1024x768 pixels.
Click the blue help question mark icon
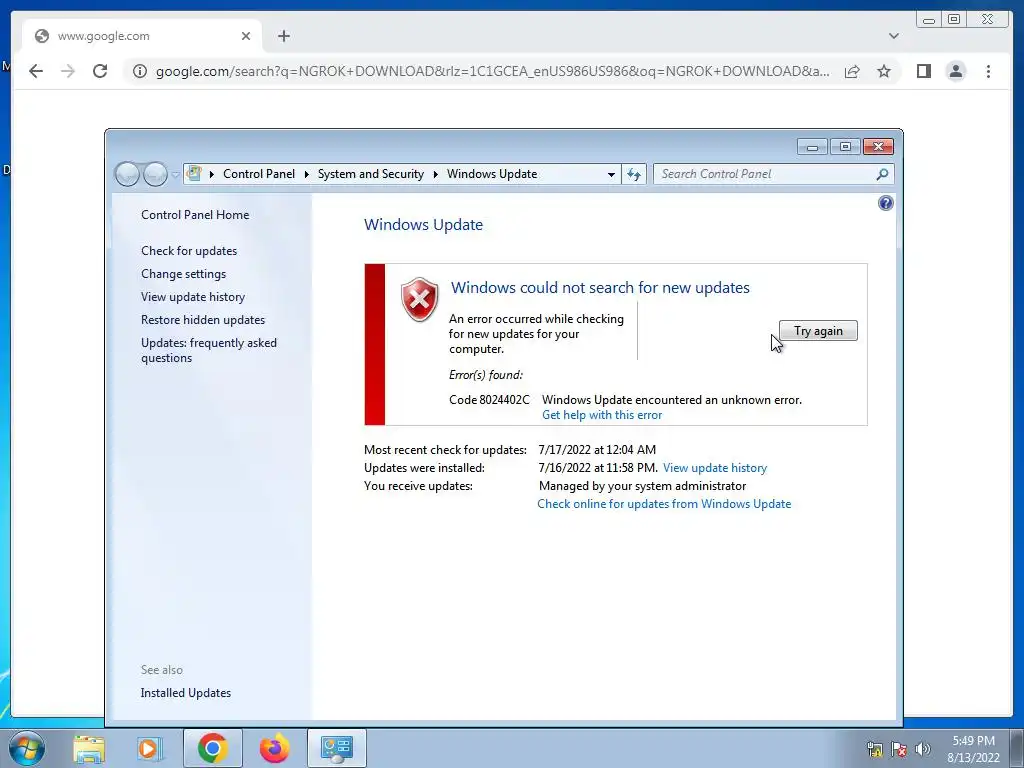point(885,203)
